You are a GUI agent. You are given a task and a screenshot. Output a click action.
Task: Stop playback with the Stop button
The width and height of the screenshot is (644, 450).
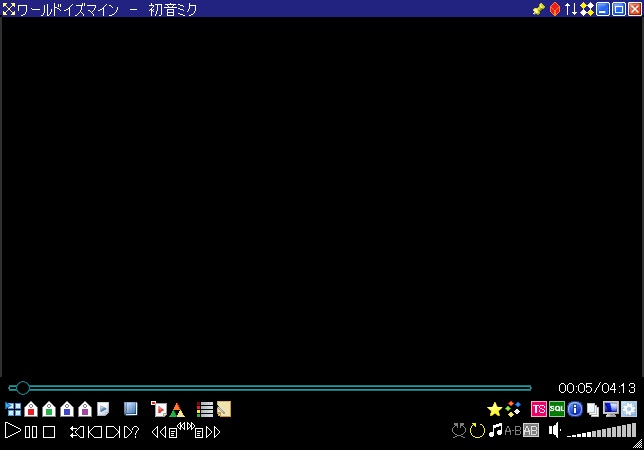[49, 432]
